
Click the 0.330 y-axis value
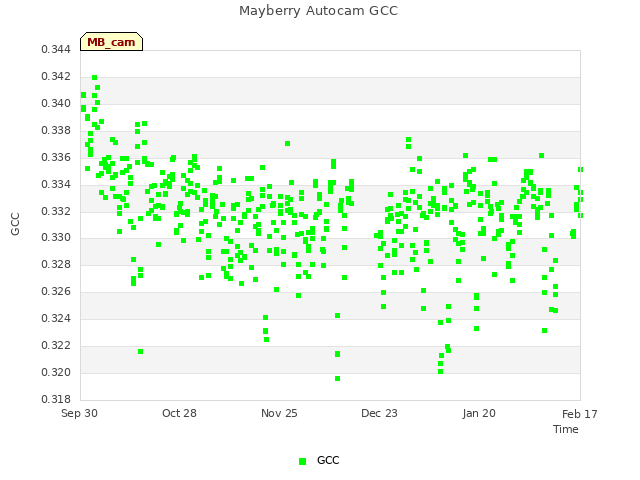click(x=56, y=238)
